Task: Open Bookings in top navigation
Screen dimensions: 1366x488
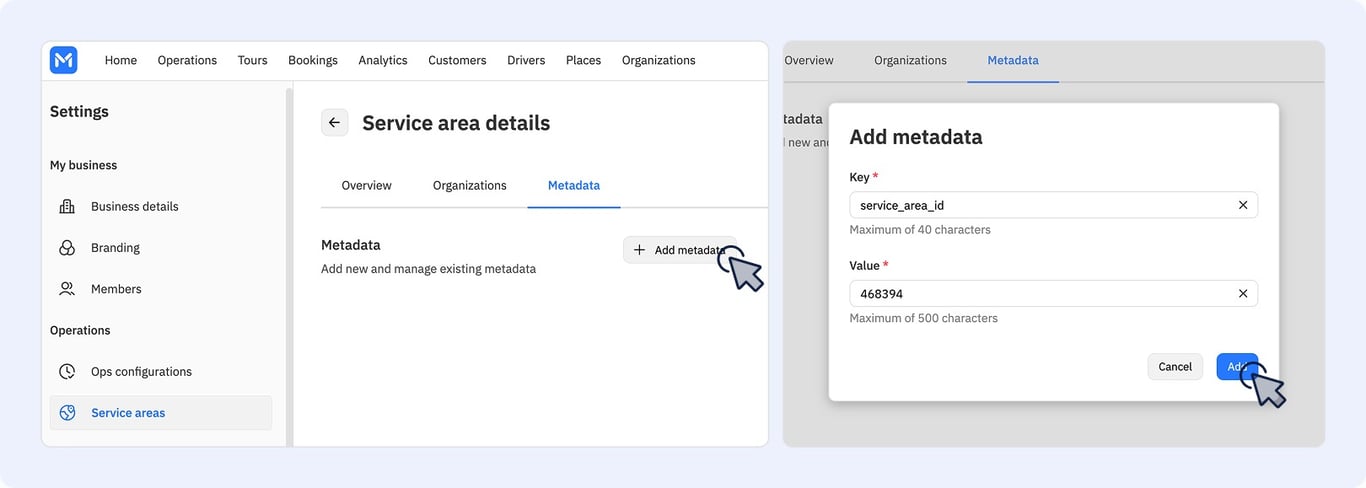Action: click(x=313, y=60)
